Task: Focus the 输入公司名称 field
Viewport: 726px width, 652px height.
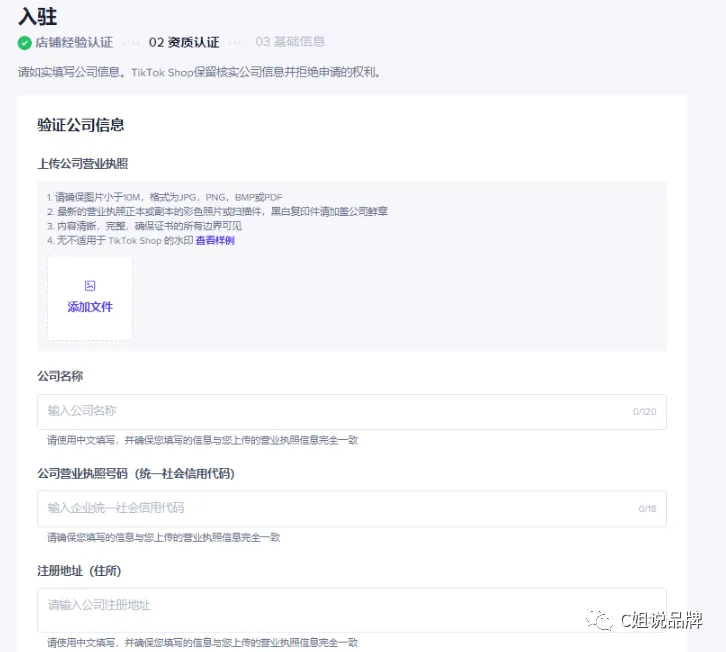Action: pos(352,412)
